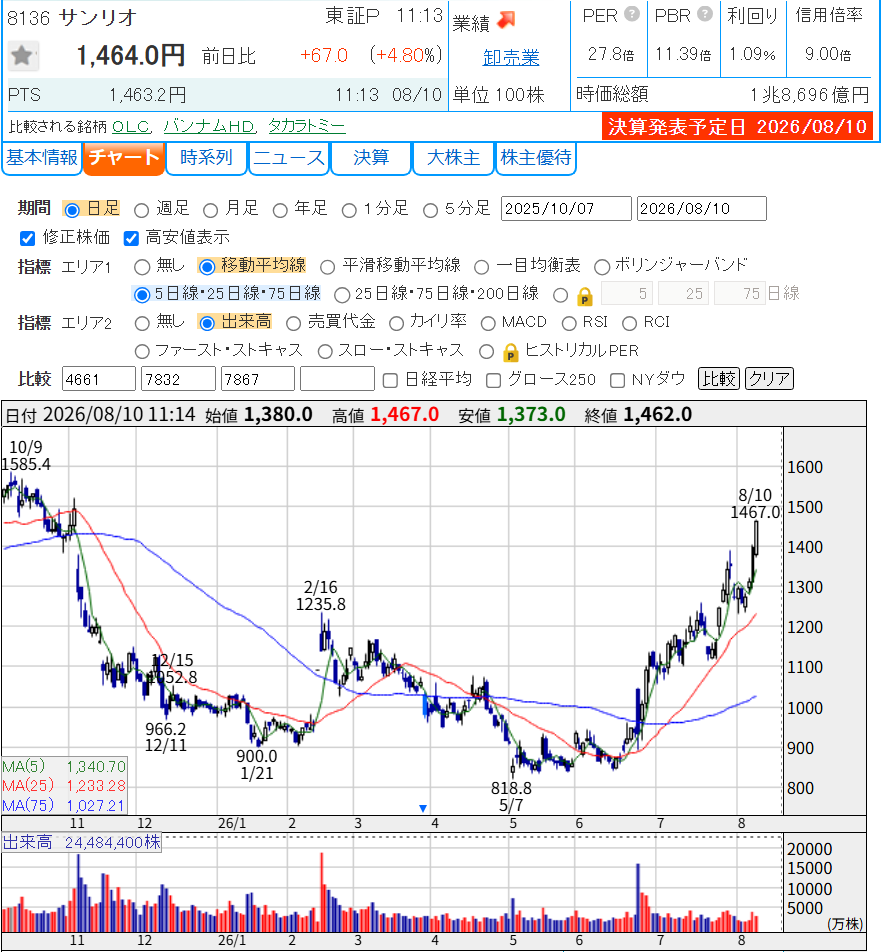This screenshot has width=888, height=952.
Task: Click the end date field 2026/08/10
Action: [702, 209]
